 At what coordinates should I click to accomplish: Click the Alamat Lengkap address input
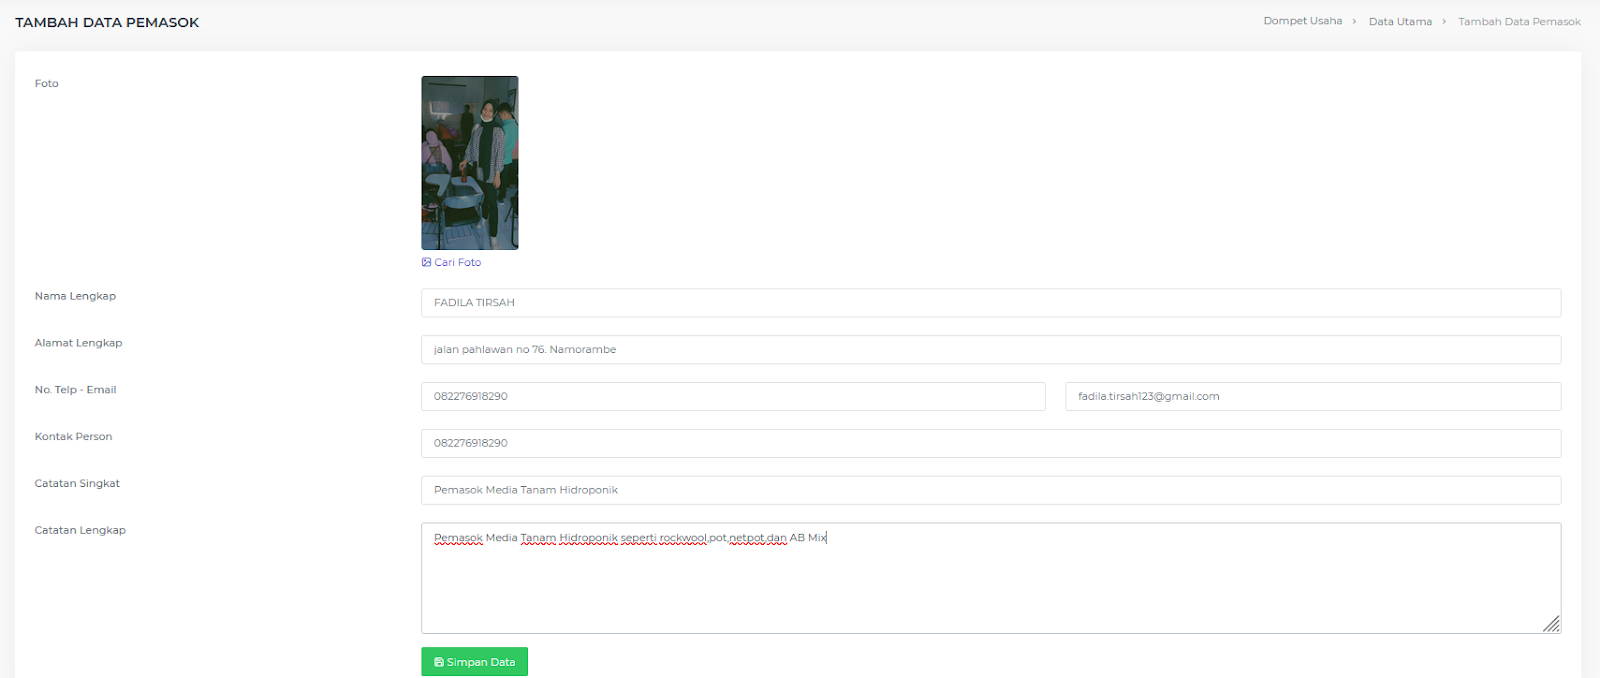pos(991,350)
